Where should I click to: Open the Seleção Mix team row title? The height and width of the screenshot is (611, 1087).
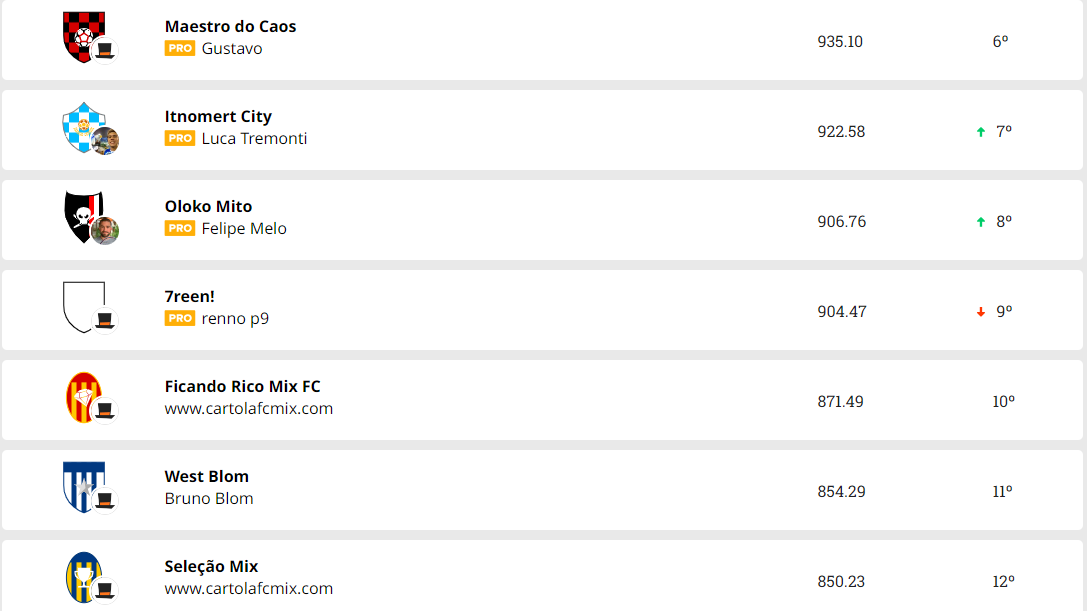[x=211, y=567]
